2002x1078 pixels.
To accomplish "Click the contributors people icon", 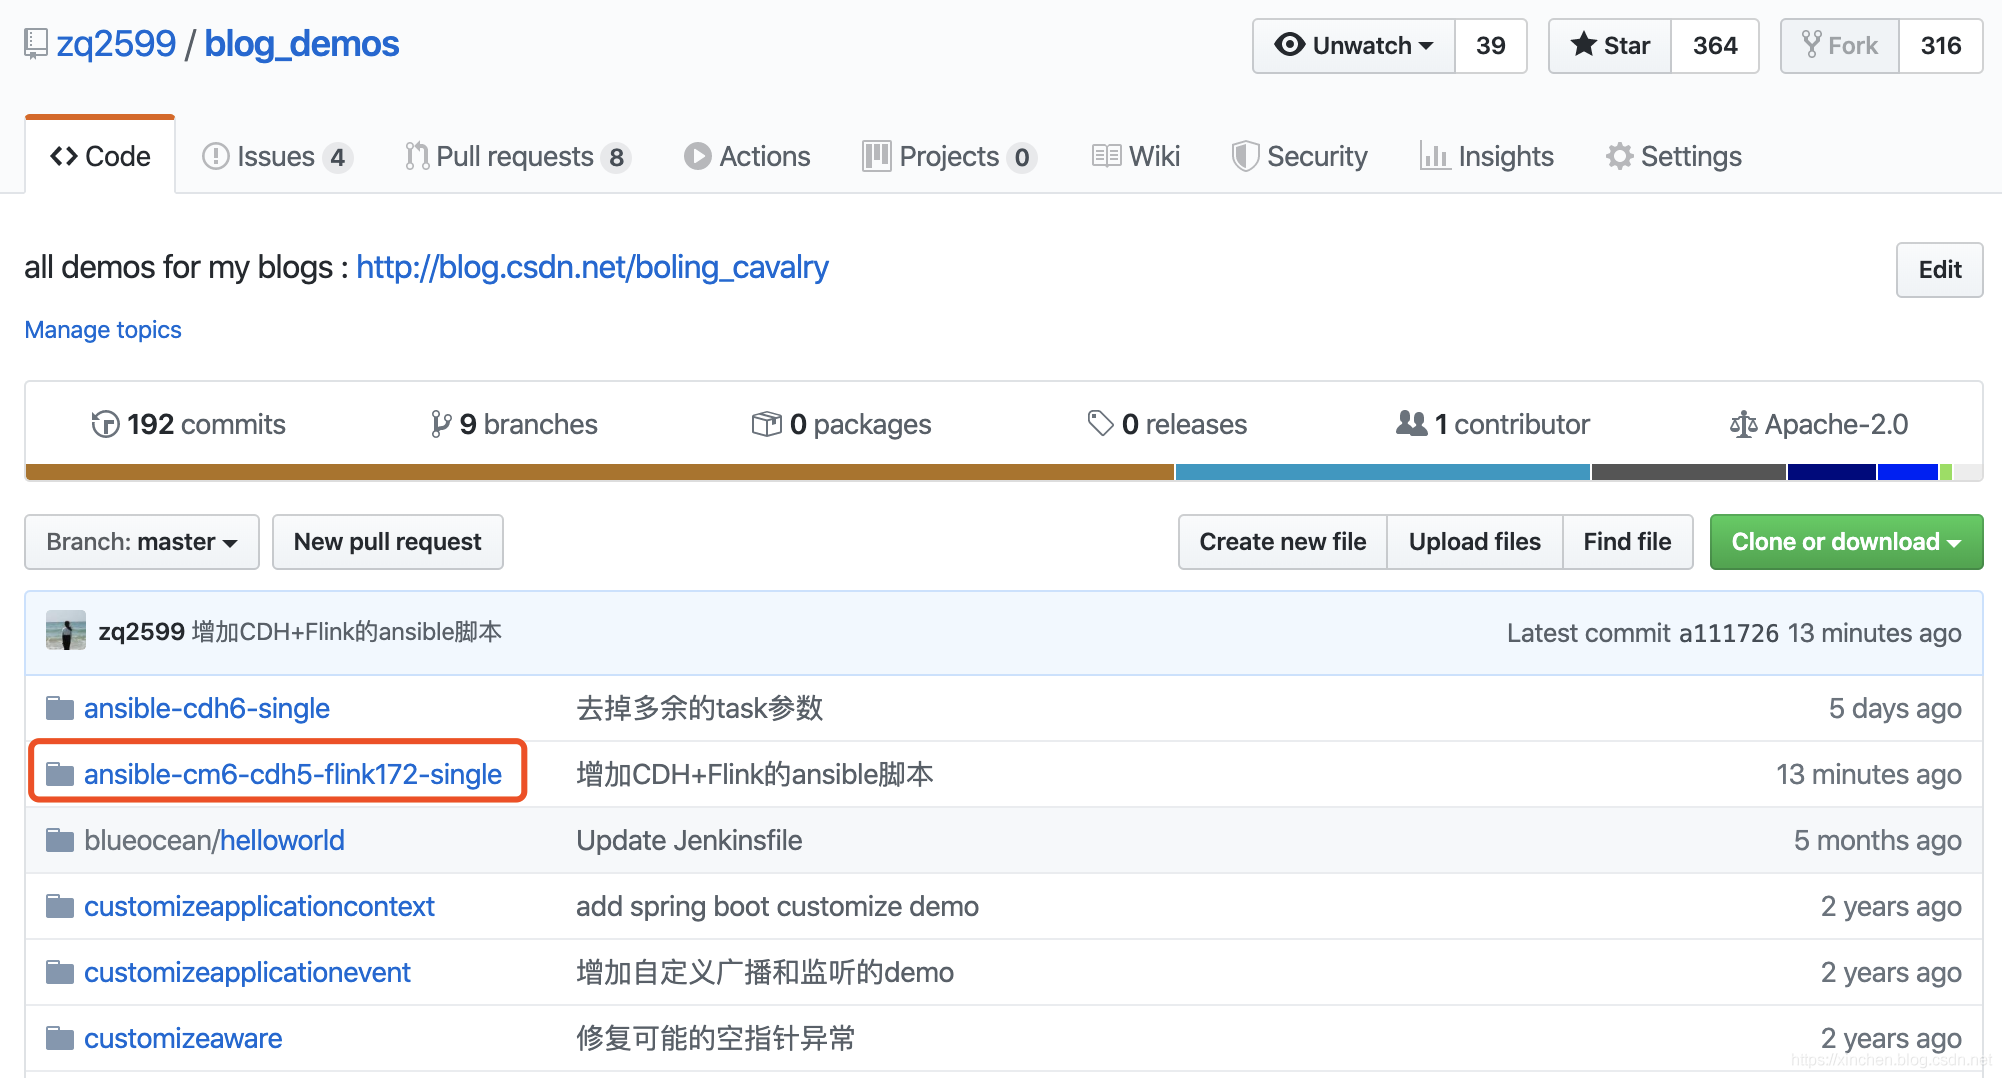I will coord(1411,424).
